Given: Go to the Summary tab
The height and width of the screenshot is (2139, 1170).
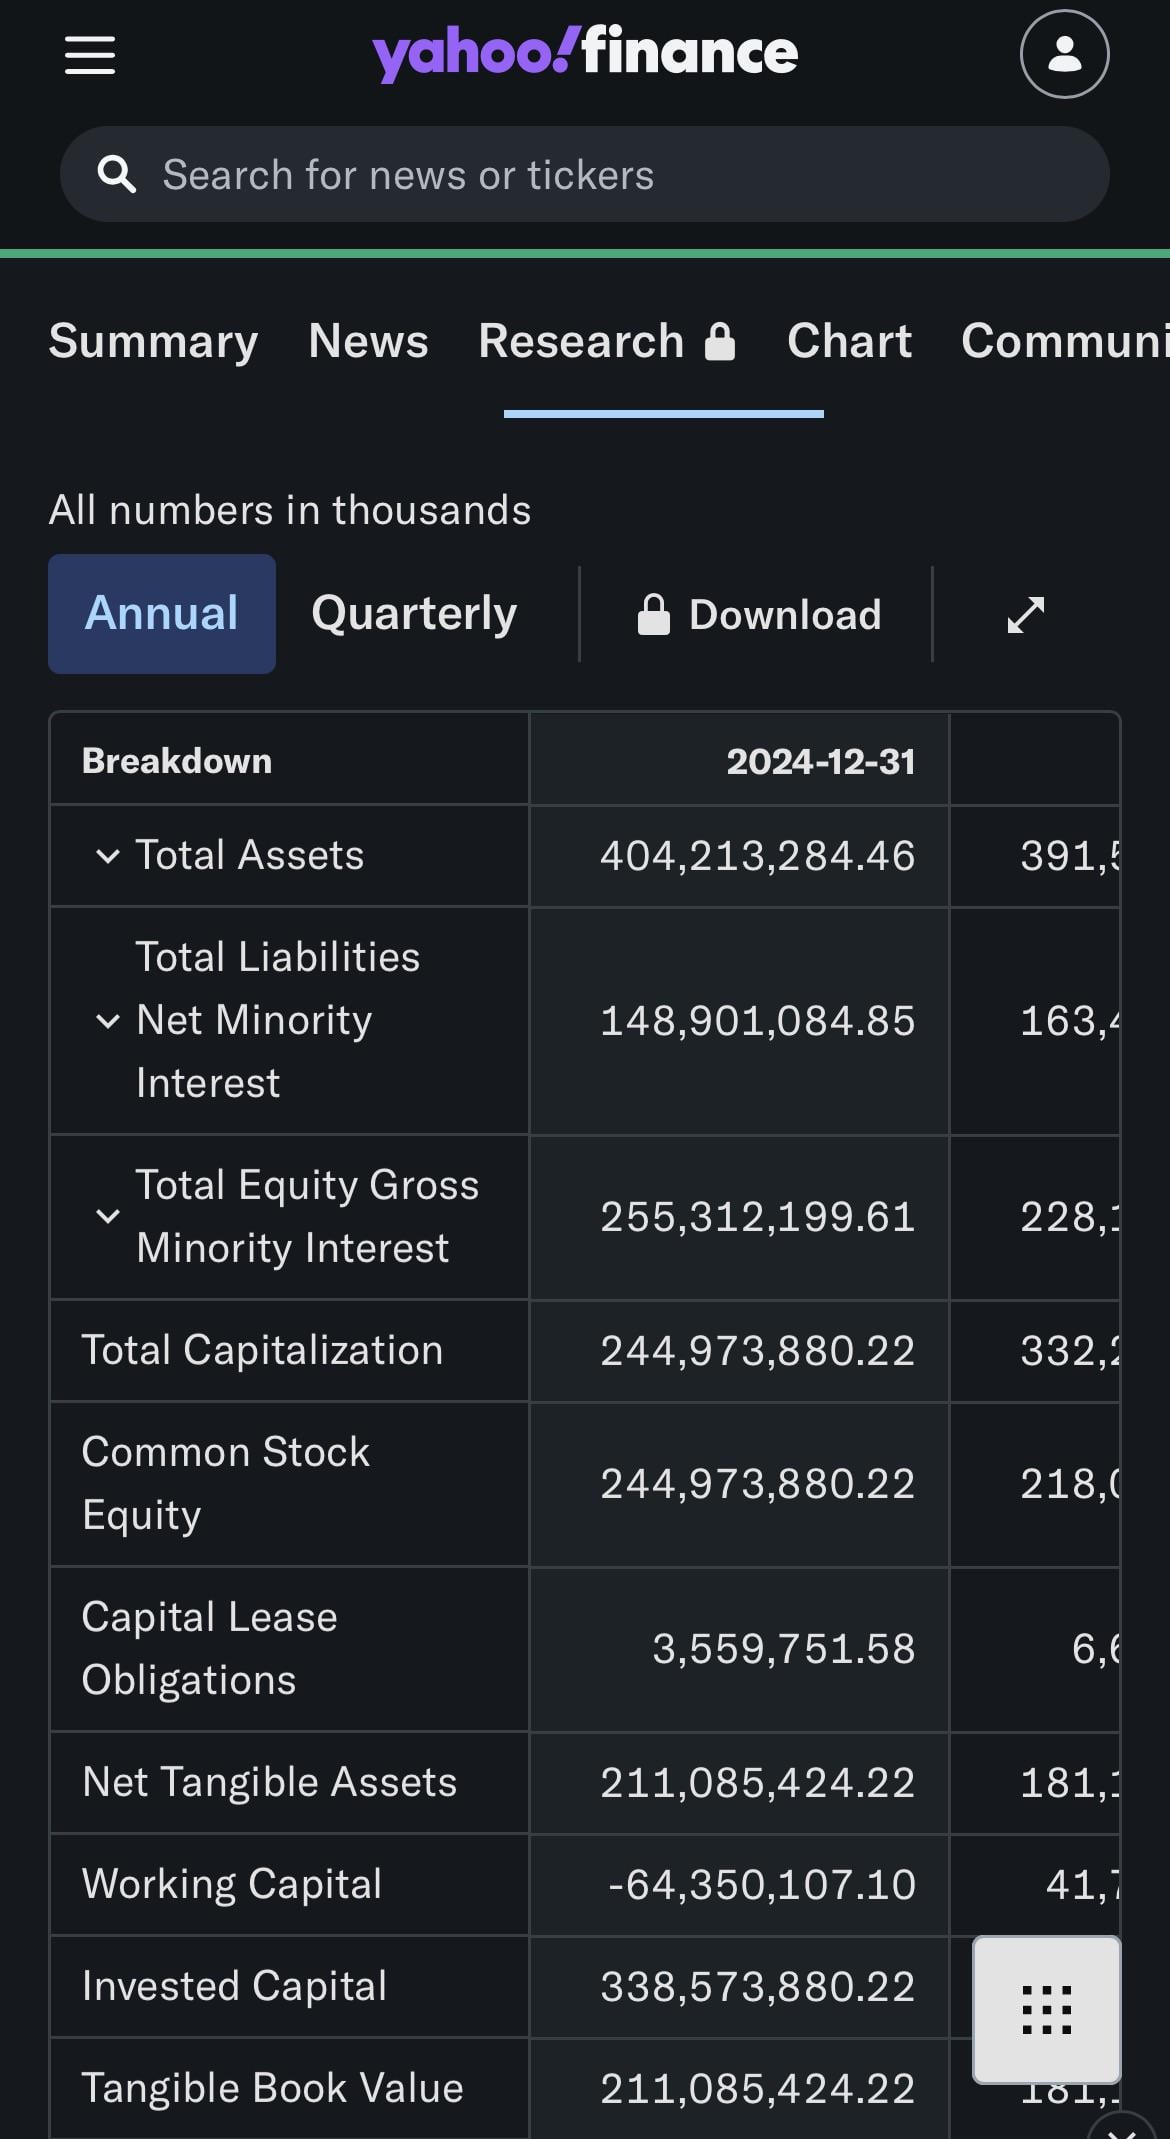Looking at the screenshot, I should (153, 342).
